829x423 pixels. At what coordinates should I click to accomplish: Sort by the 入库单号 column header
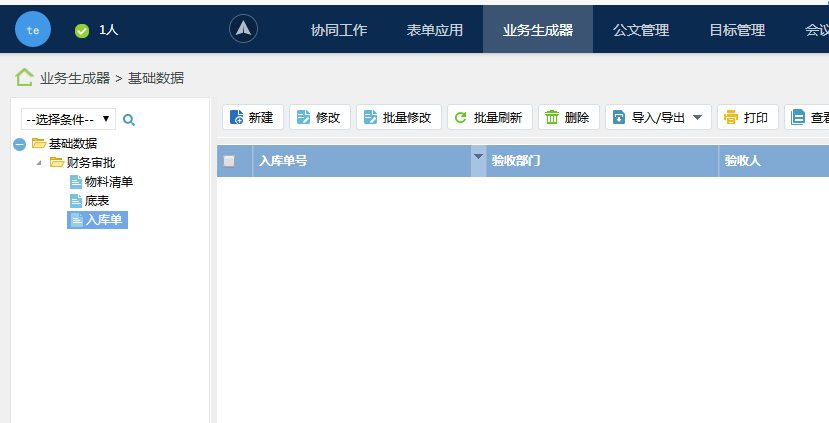[x=362, y=161]
